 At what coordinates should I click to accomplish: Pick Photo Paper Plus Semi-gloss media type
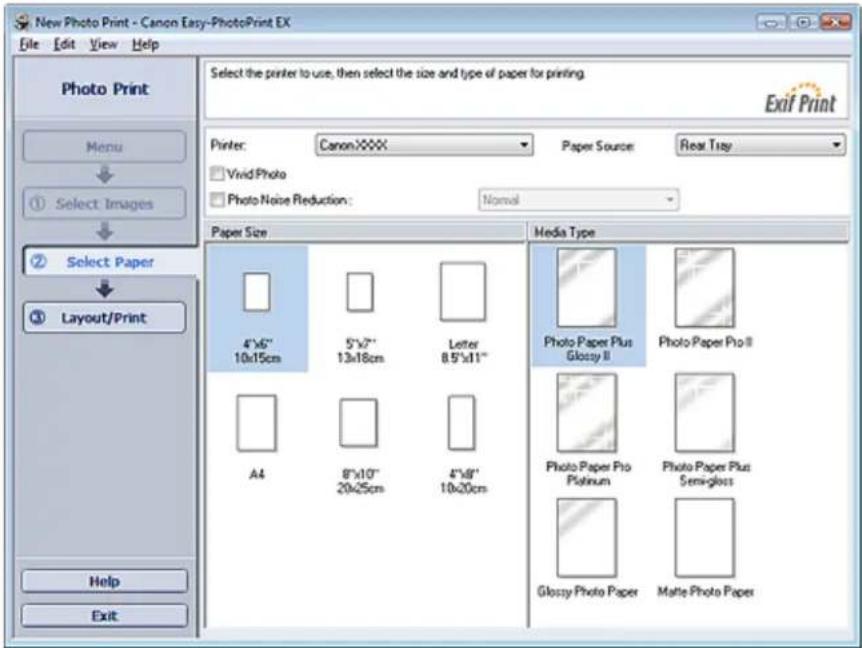(705, 413)
